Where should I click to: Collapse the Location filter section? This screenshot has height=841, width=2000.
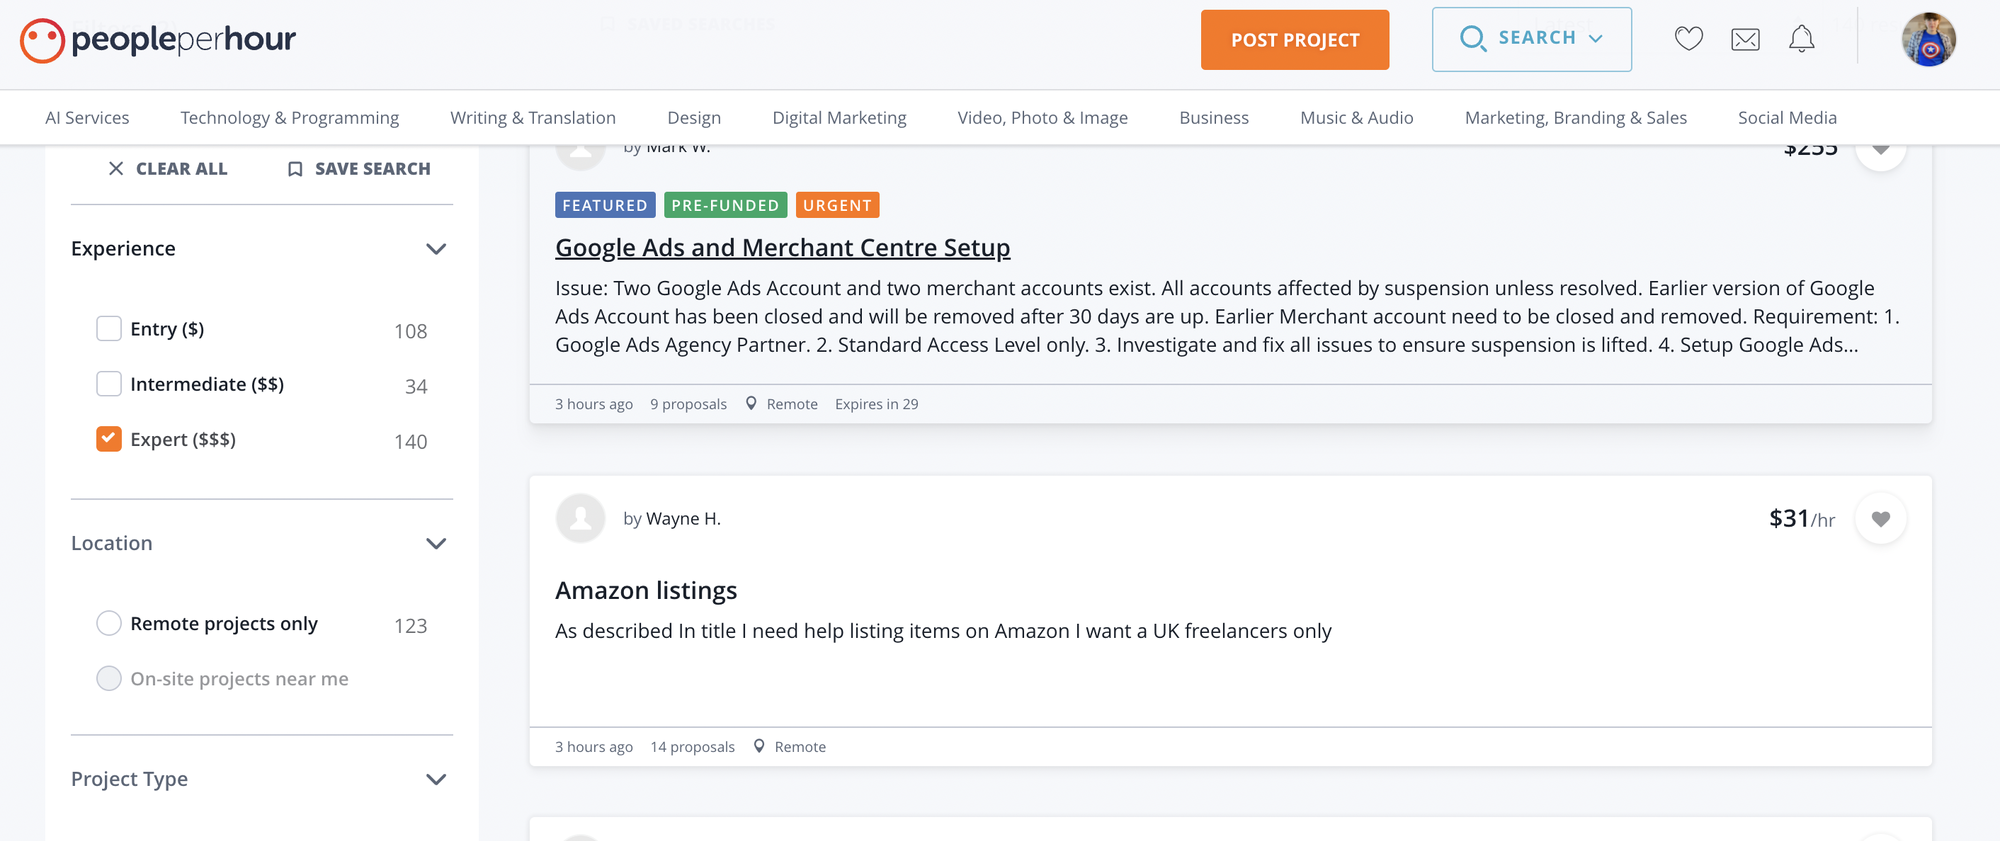436,544
